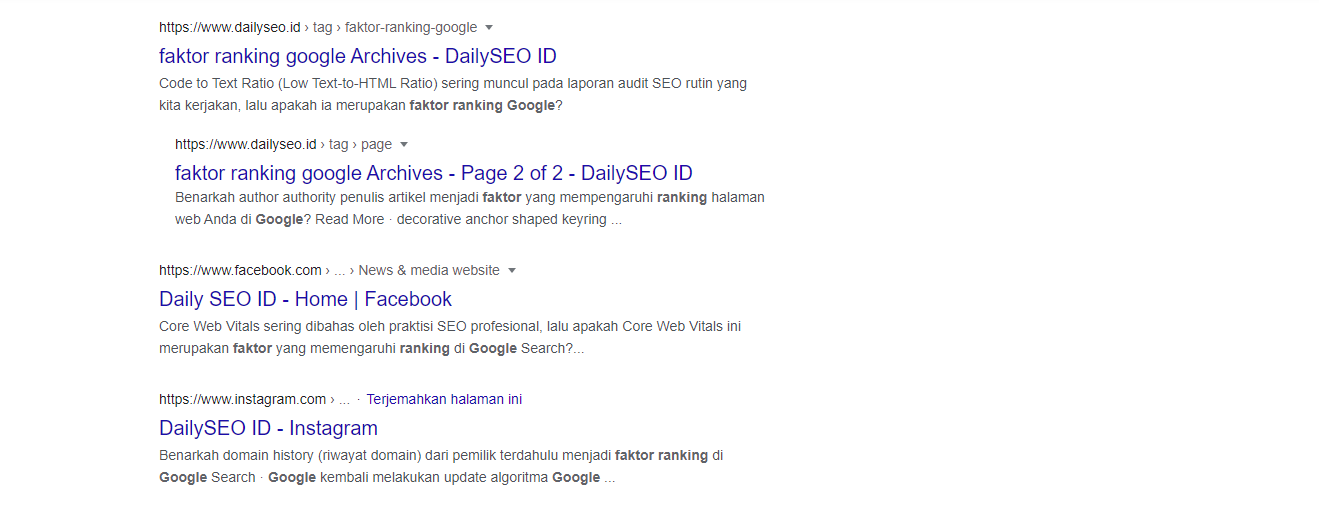Click the dailyseo.id › tag › page breadcrumb URL

[283, 144]
